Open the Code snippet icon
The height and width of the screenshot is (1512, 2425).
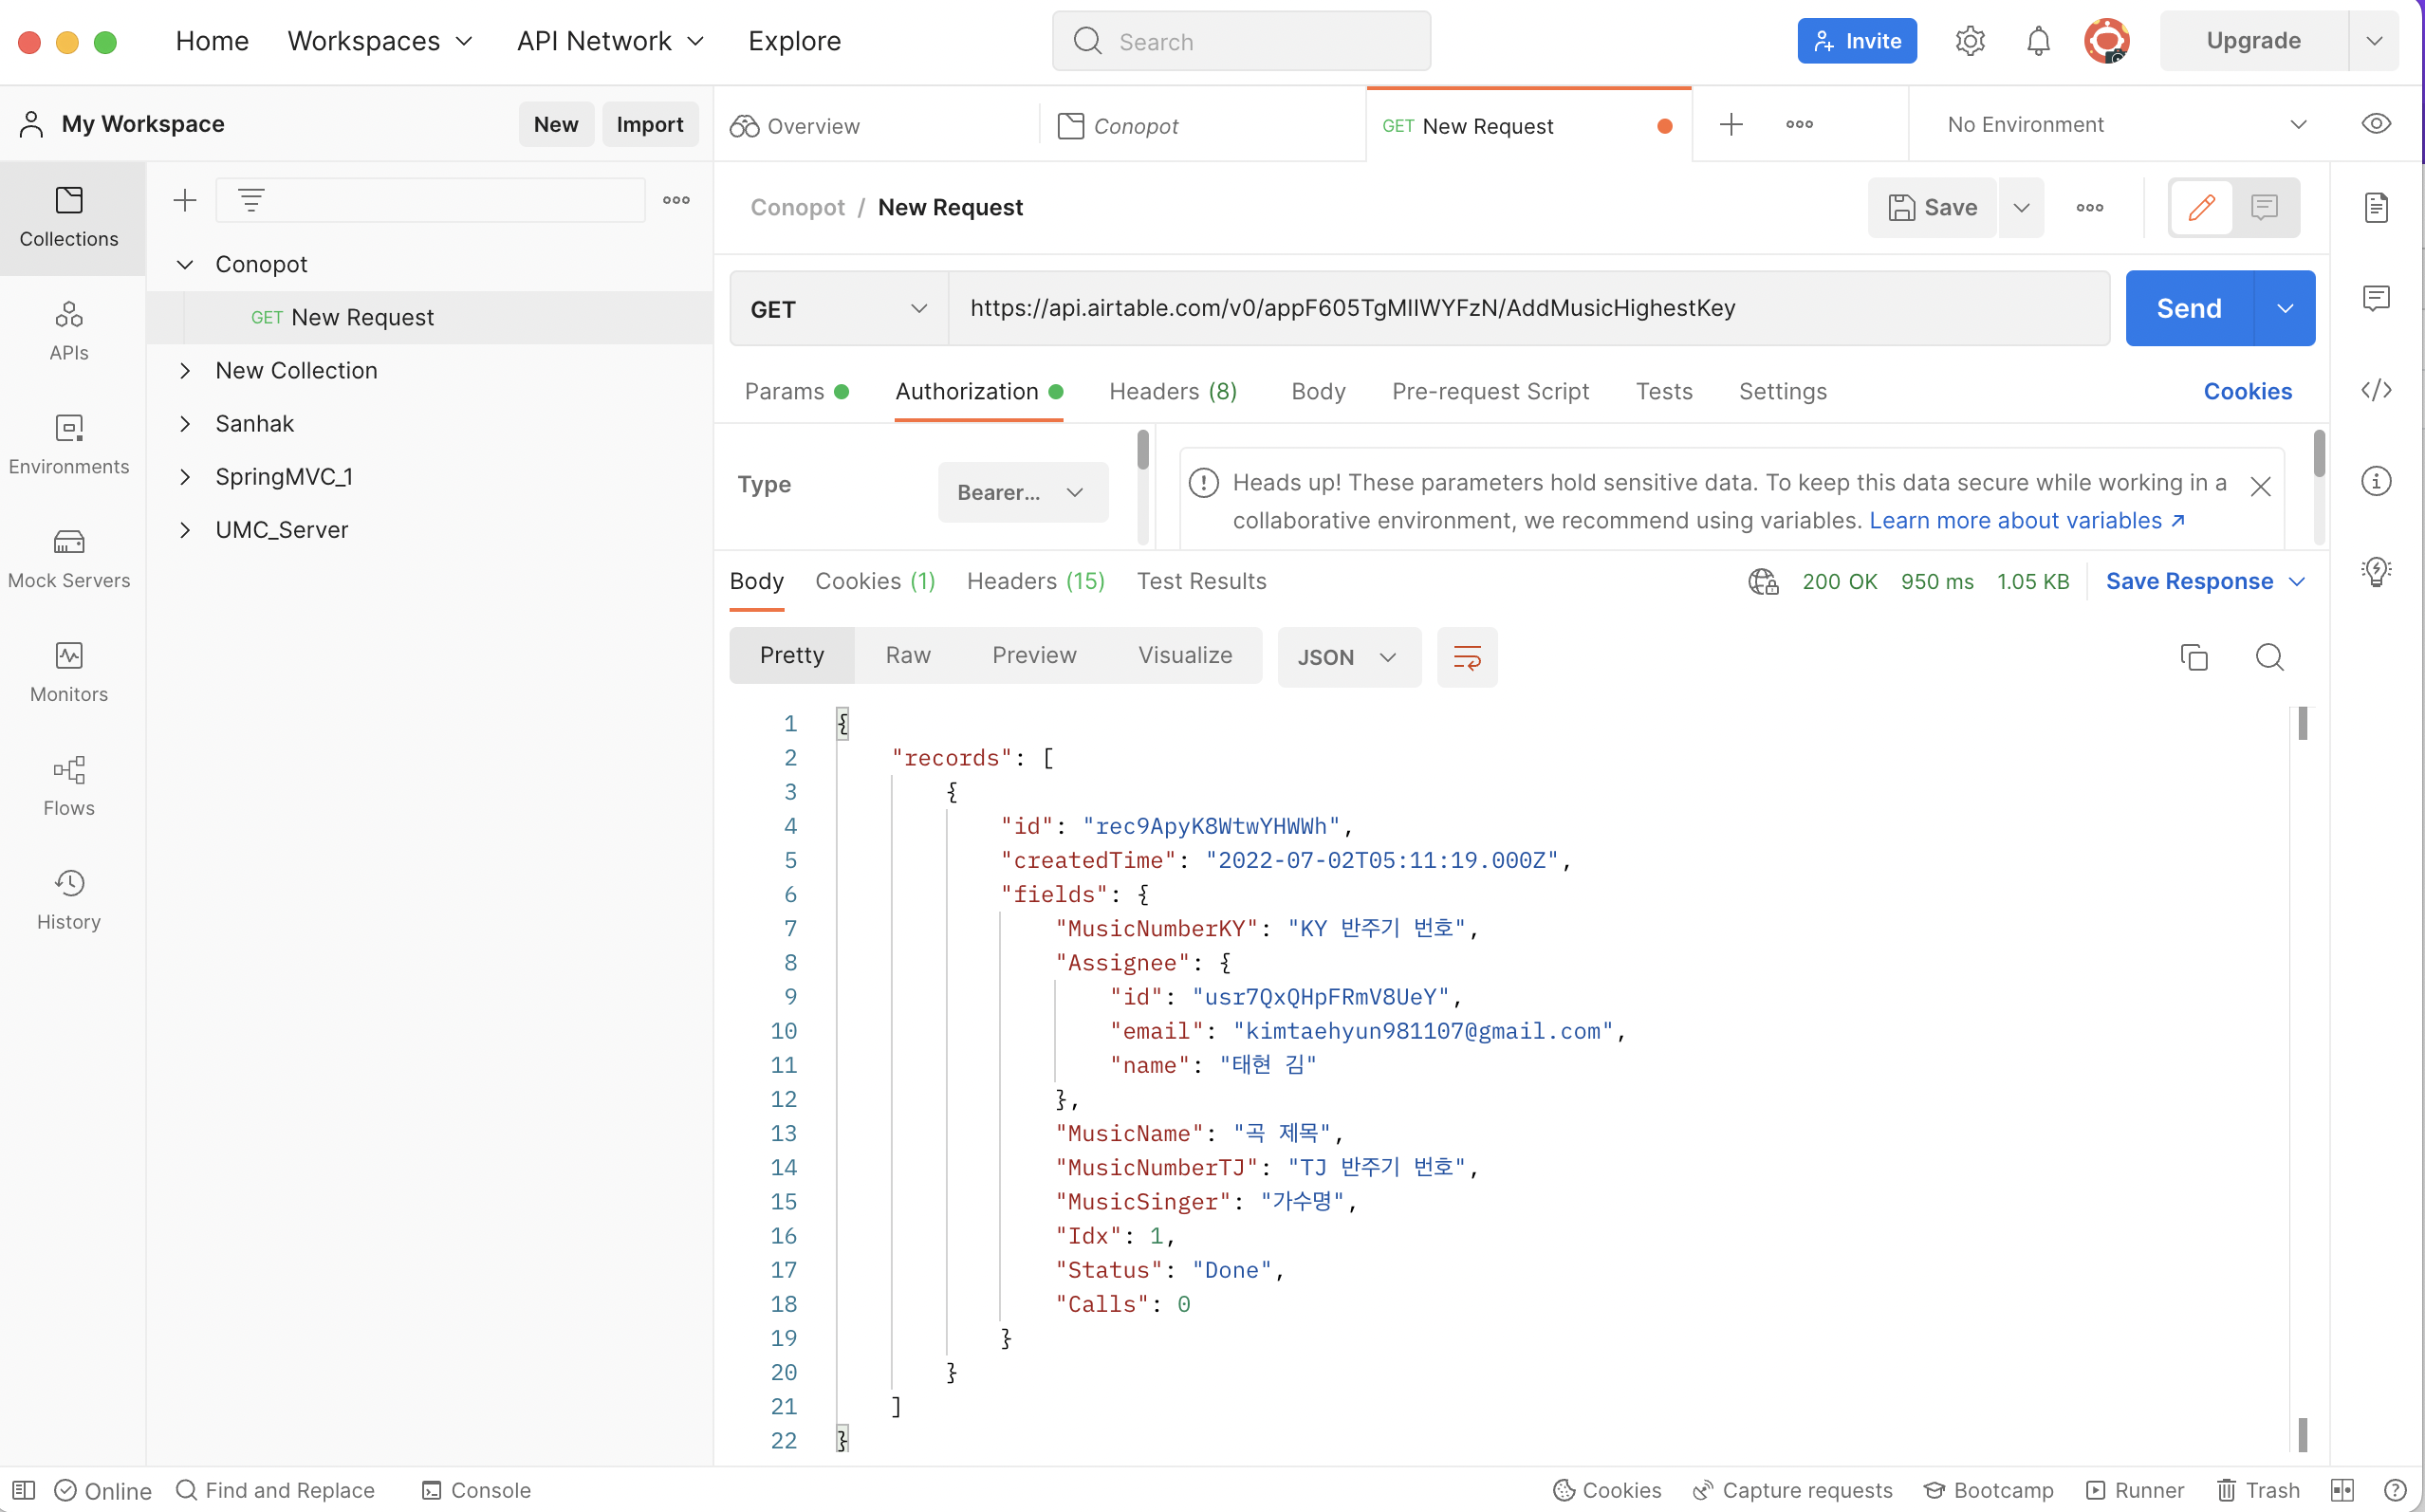pyautogui.click(x=2376, y=390)
